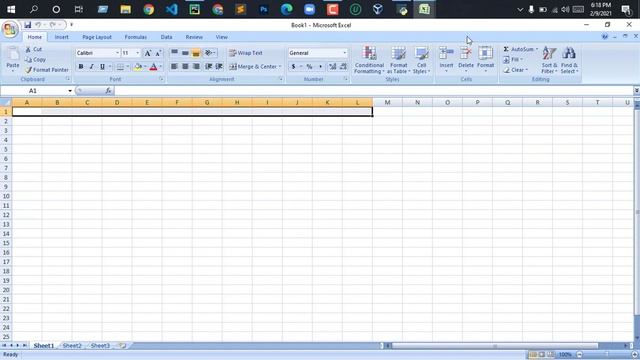Click the Select All corner button
This screenshot has width=640, height=360.
click(6, 102)
